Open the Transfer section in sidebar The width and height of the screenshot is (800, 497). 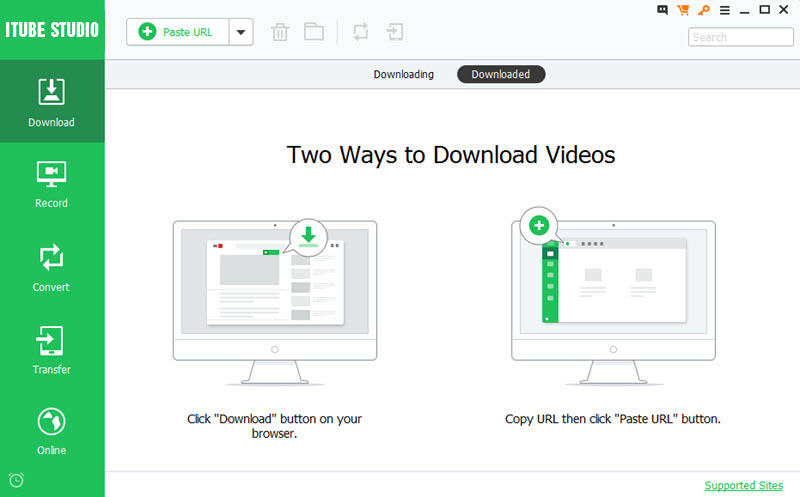point(52,350)
